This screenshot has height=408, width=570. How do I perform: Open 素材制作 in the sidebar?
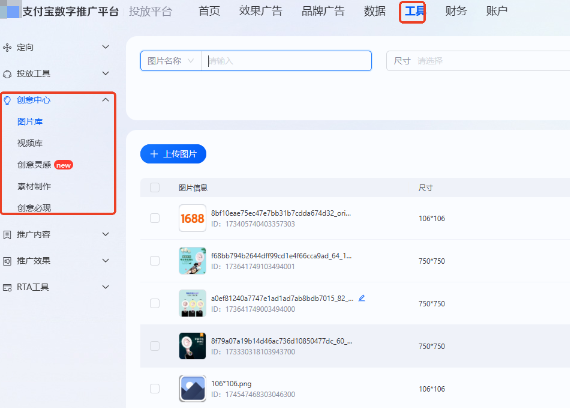pyautogui.click(x=34, y=187)
